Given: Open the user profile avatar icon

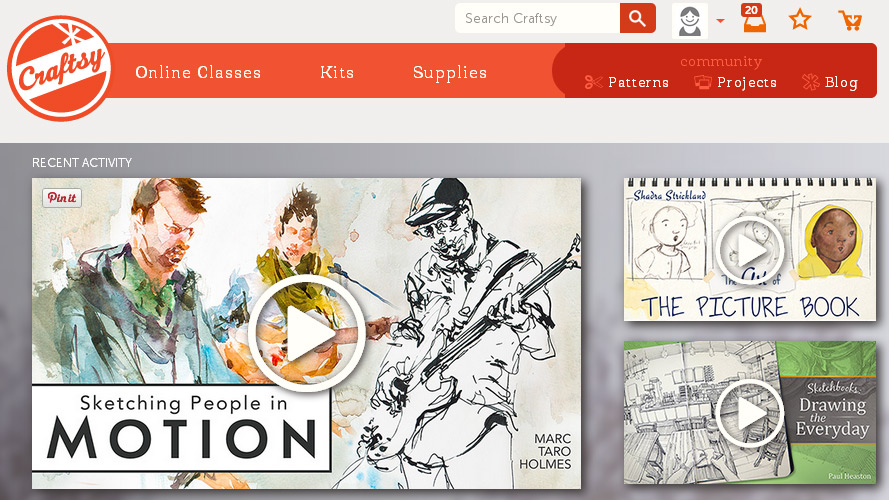Looking at the screenshot, I should 690,21.
